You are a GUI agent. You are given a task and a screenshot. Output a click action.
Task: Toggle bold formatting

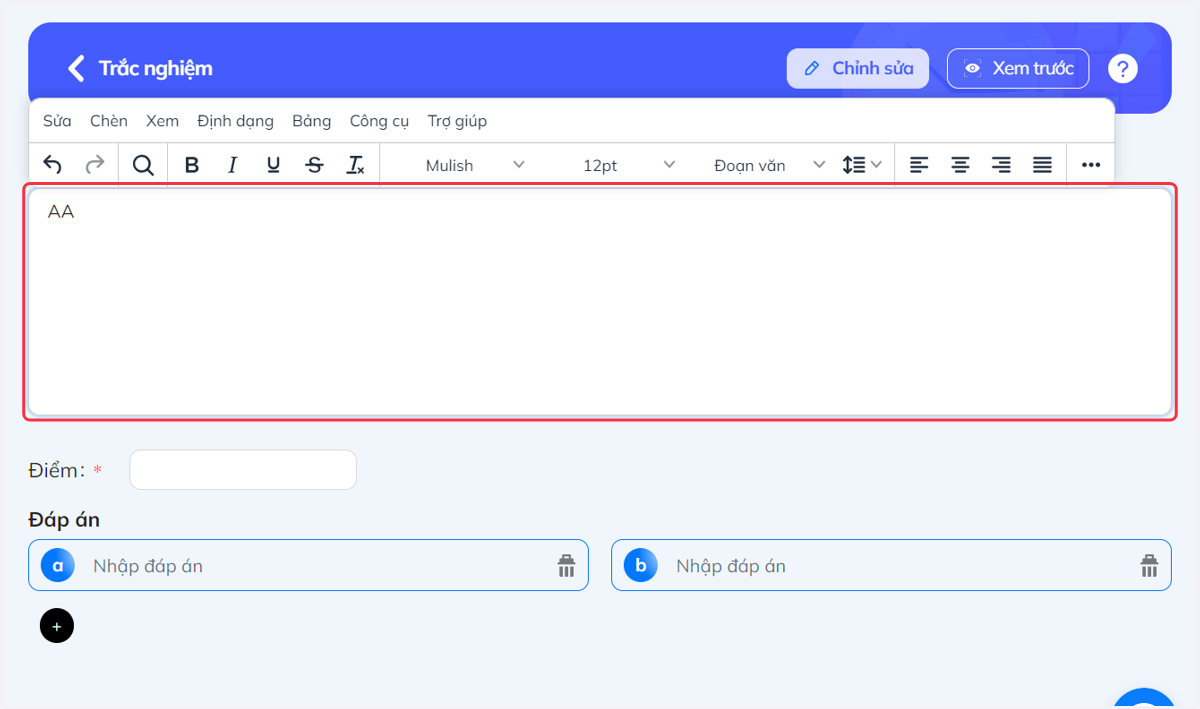[192, 165]
